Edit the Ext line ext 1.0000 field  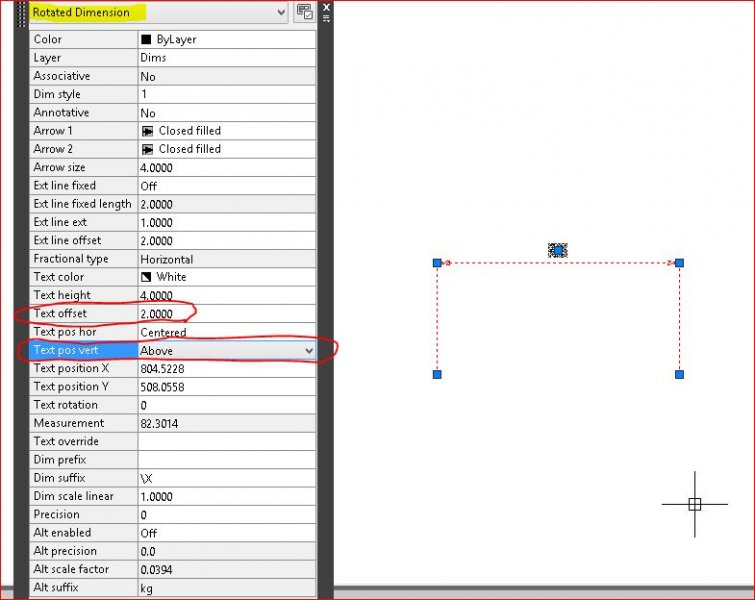tap(227, 222)
